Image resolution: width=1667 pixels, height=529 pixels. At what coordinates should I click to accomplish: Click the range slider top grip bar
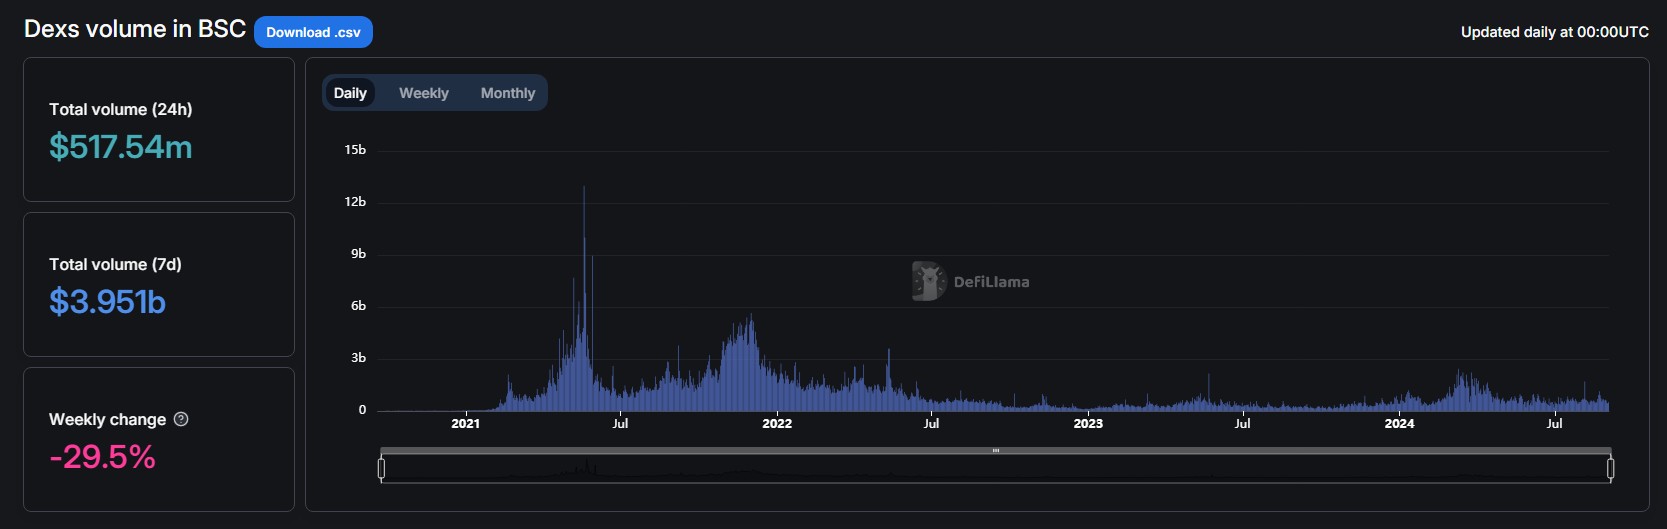[x=996, y=450]
